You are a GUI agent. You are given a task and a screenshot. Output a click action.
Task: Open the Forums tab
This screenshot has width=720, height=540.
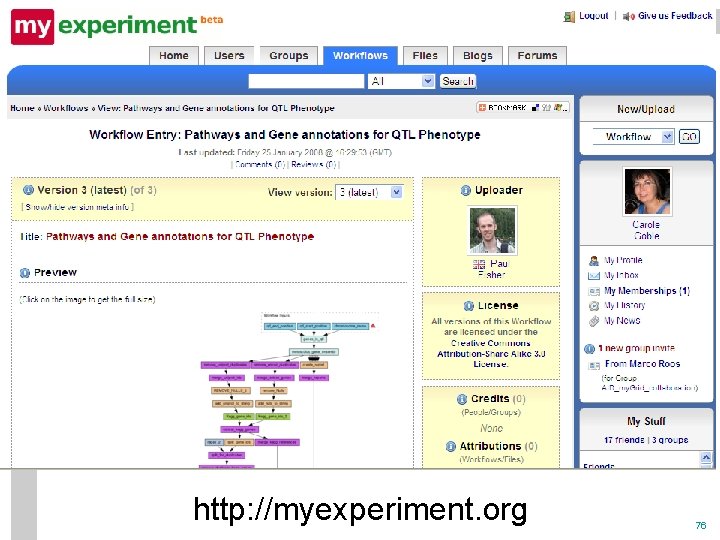coord(537,56)
